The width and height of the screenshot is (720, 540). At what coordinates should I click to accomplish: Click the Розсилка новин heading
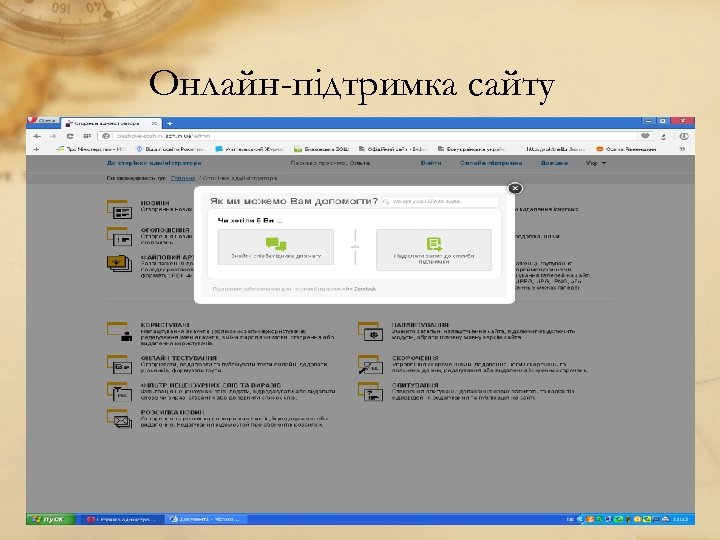172,412
